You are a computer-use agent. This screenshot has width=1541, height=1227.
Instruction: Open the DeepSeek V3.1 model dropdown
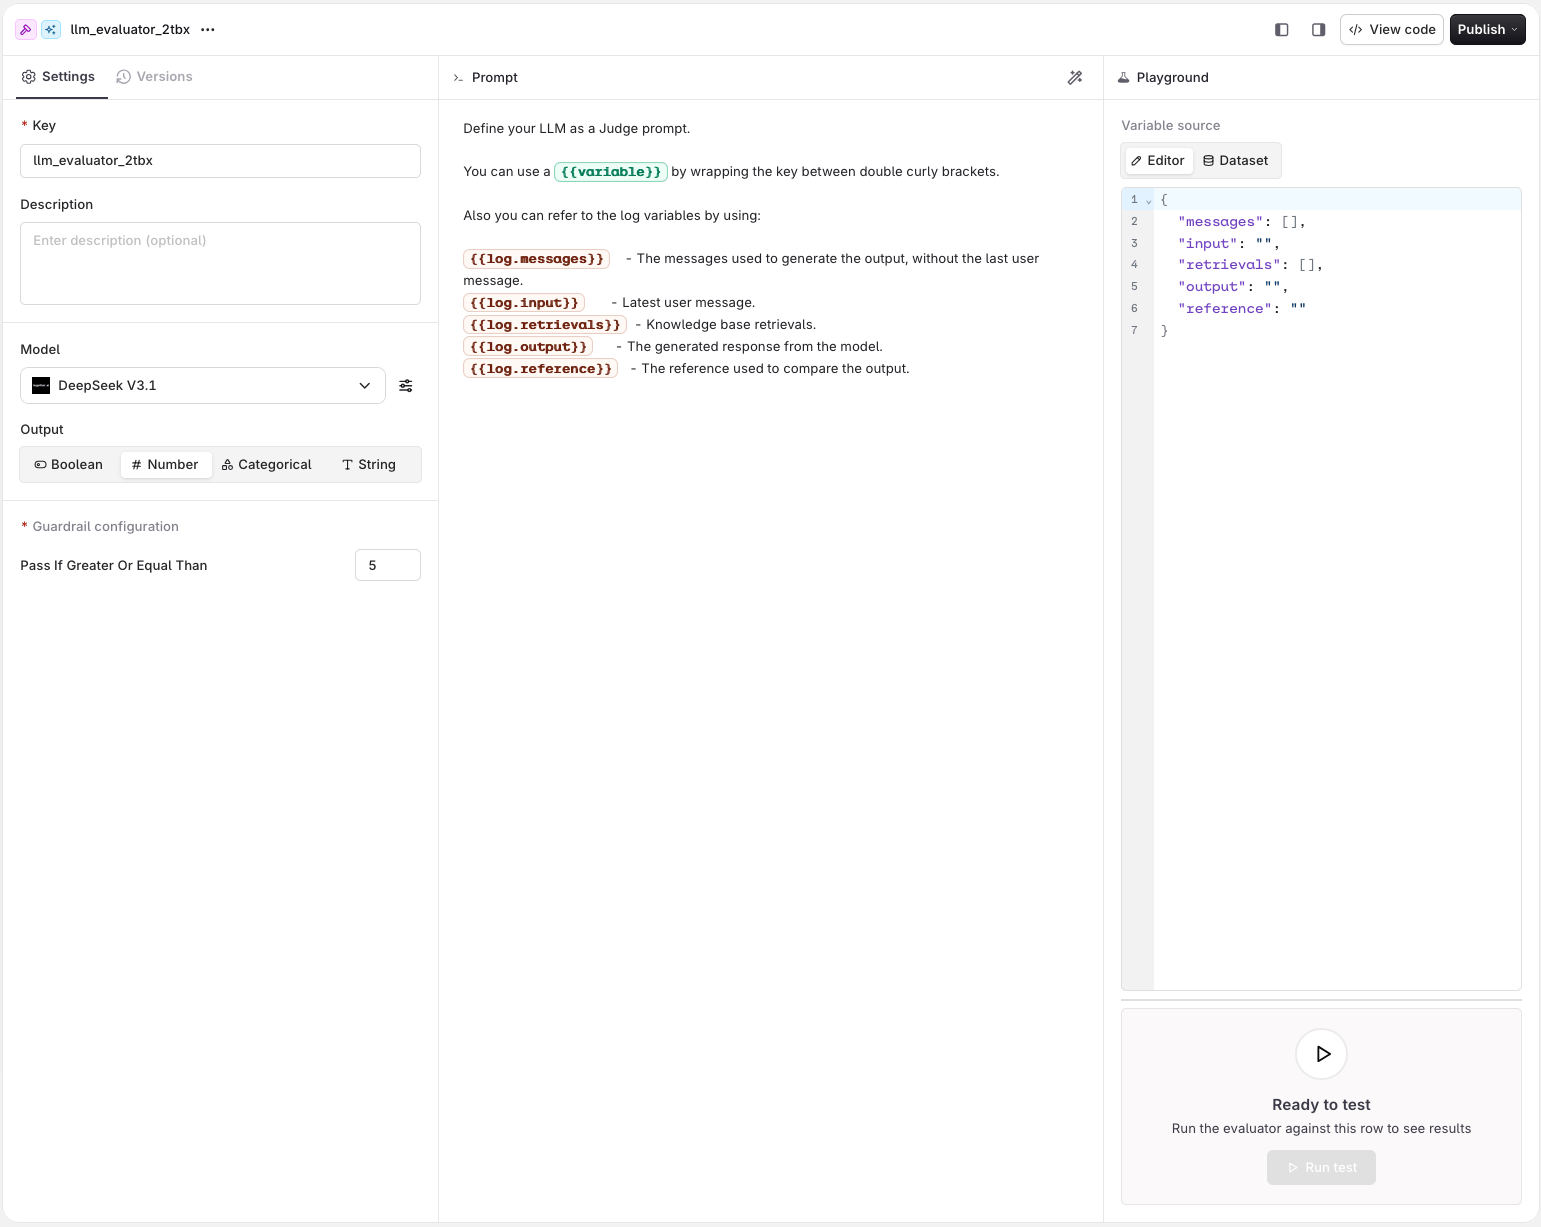pyautogui.click(x=203, y=386)
